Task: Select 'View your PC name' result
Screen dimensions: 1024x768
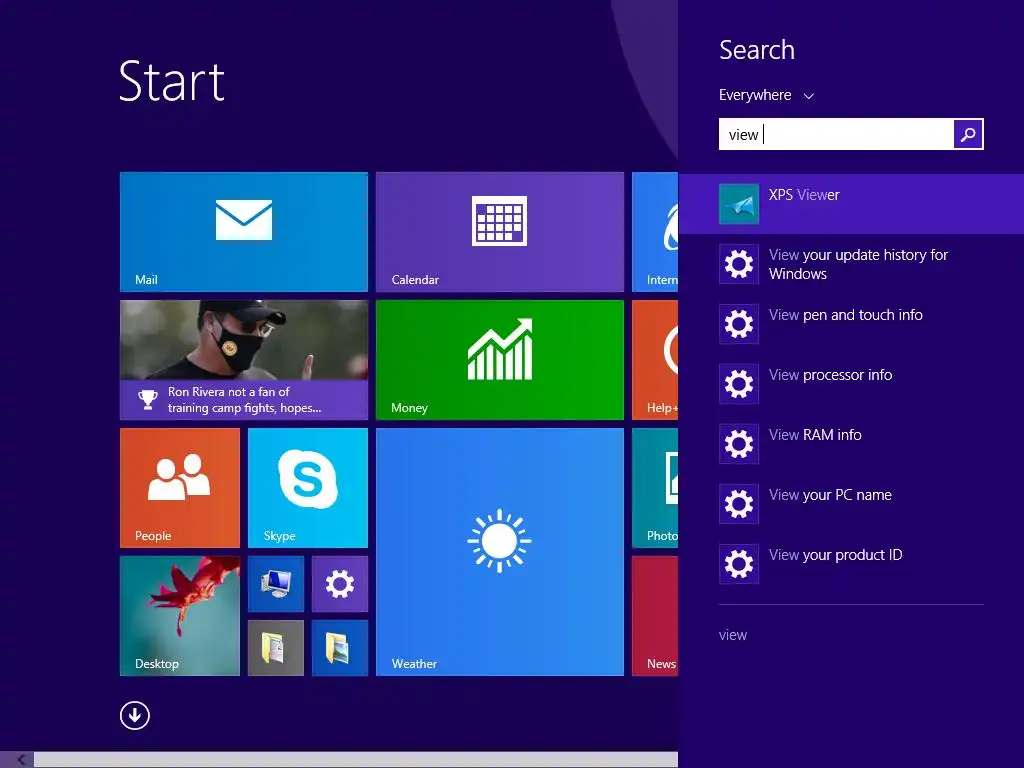Action: pyautogui.click(x=851, y=504)
